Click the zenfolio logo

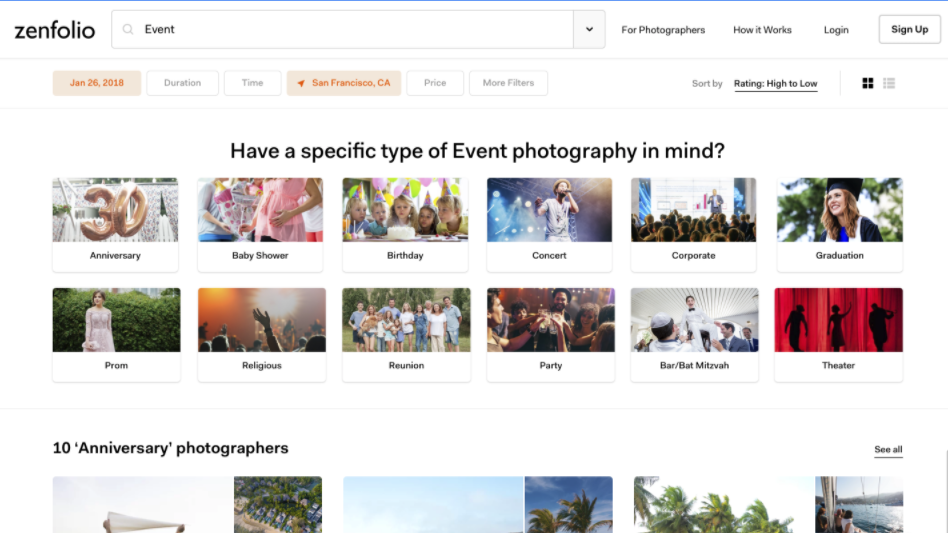click(55, 30)
